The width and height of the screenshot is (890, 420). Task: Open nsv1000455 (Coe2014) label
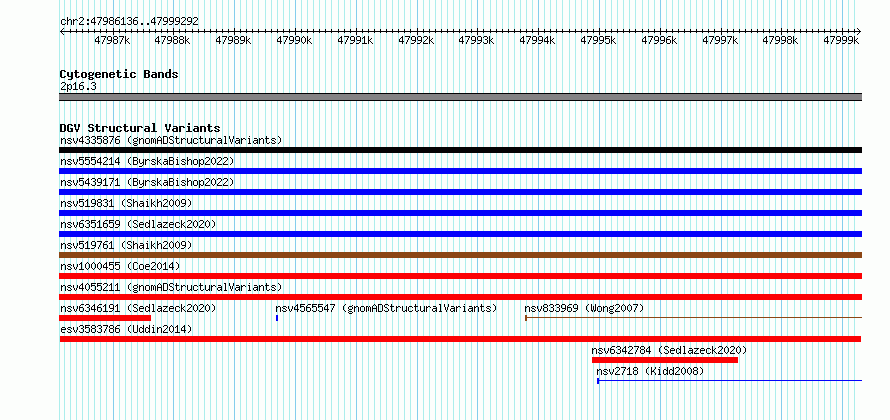(120, 266)
